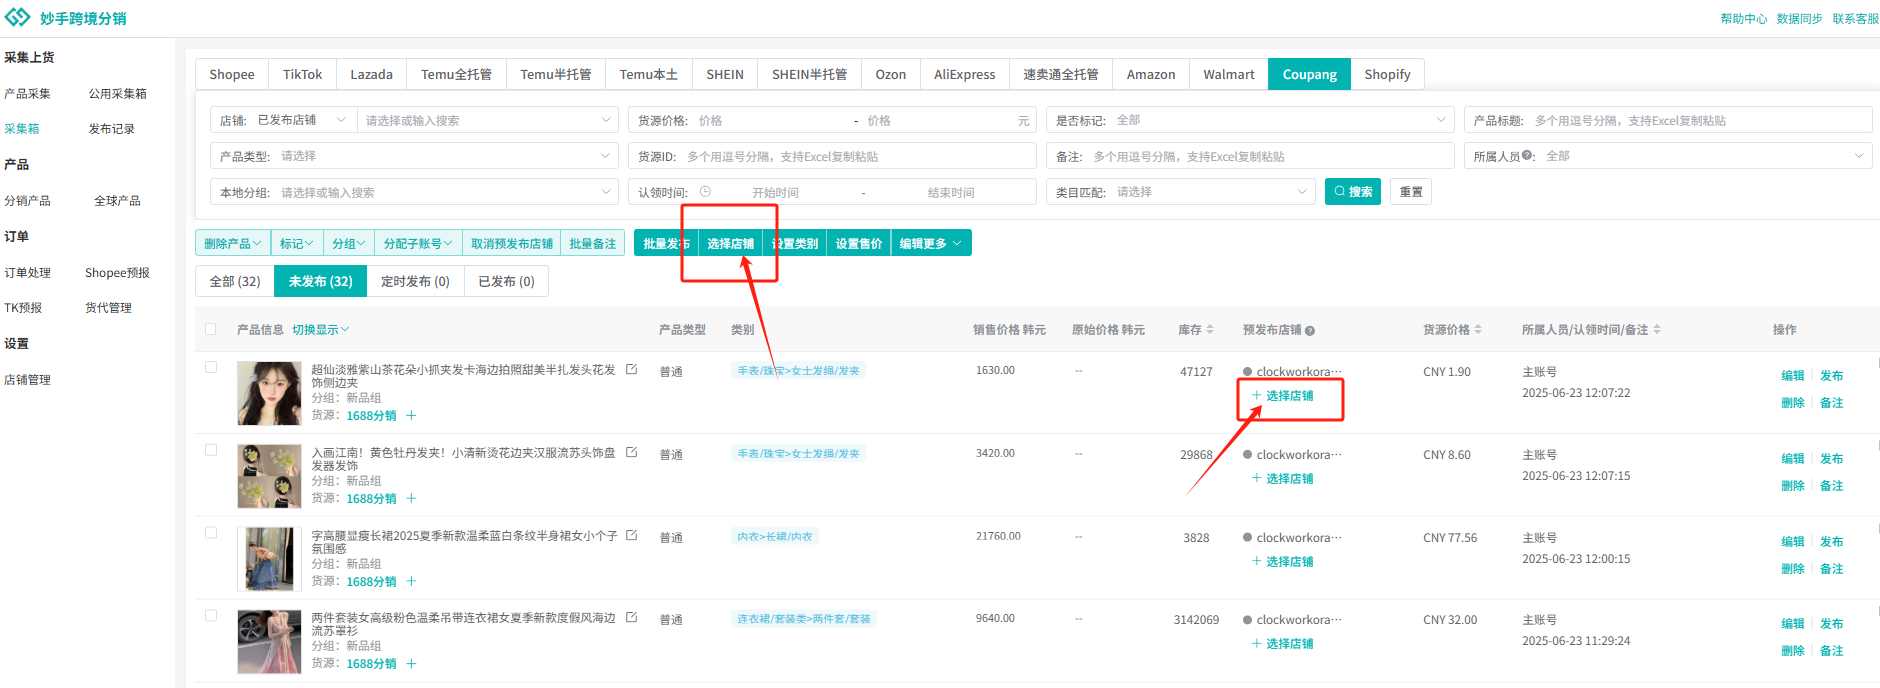Click edit-title icon for 字高腰显瘦长裙 product
This screenshot has height=688, width=1880.
632,535
